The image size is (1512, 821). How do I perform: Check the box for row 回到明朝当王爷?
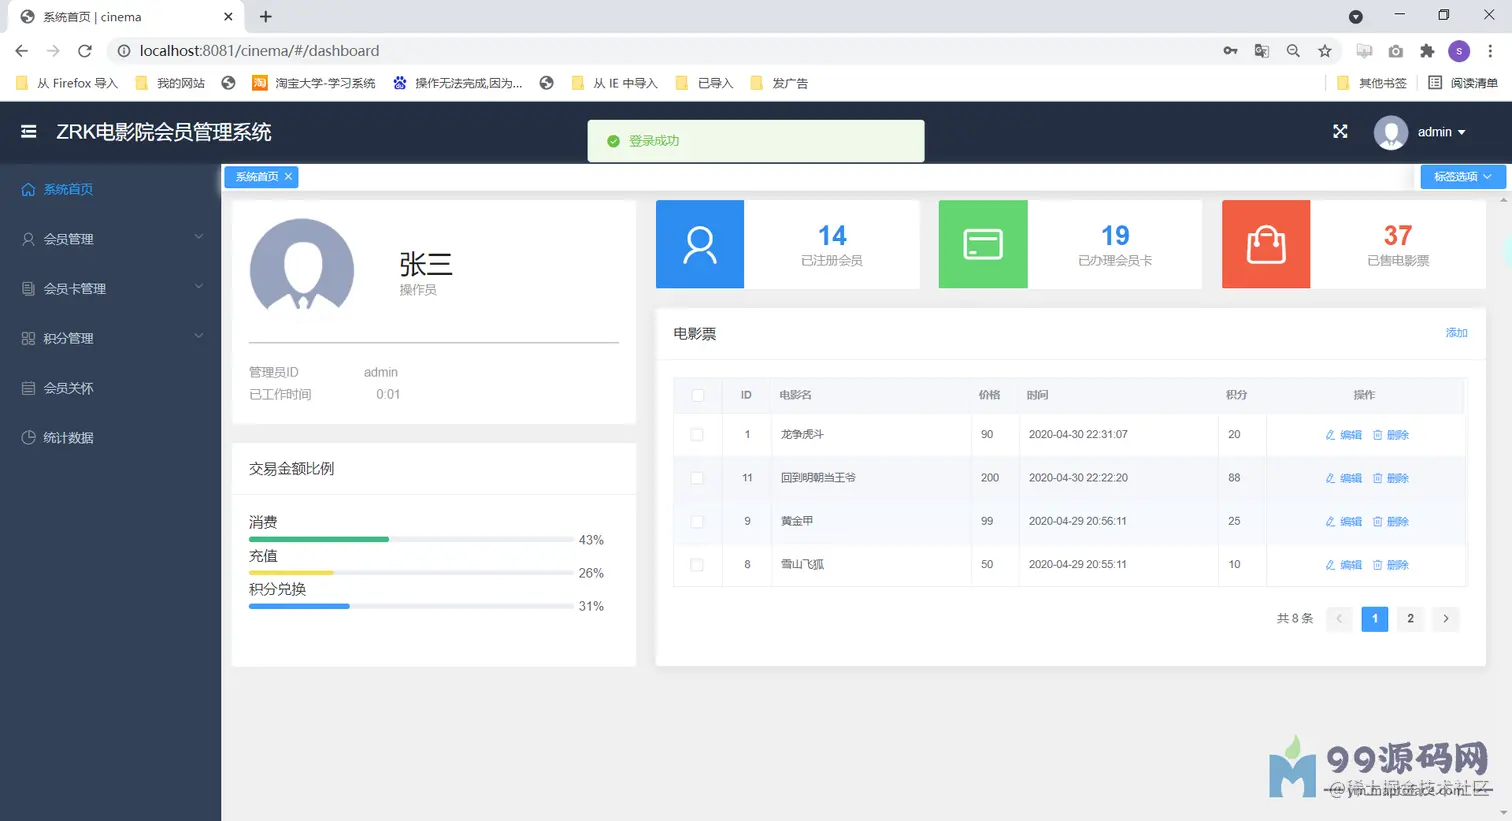tap(697, 478)
